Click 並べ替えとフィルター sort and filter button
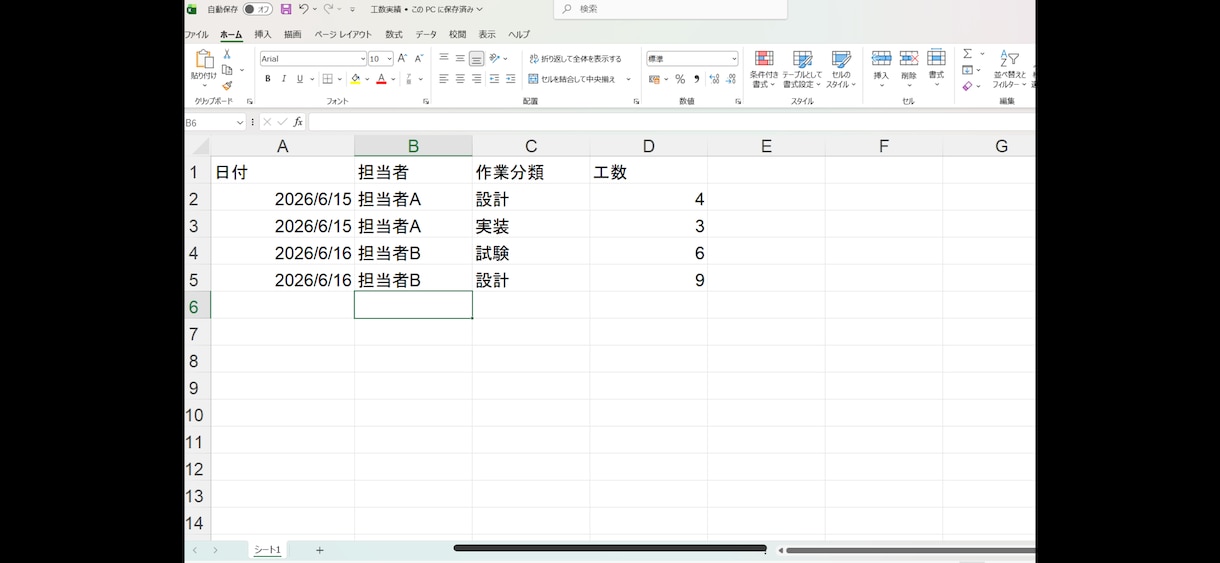 coord(1009,69)
